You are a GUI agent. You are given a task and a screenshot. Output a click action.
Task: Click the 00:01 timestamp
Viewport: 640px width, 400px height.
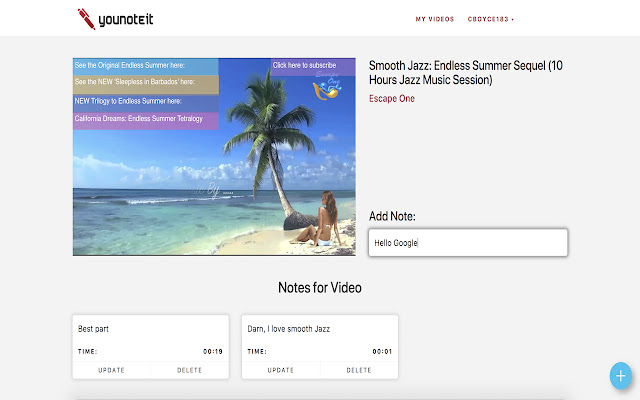click(382, 351)
